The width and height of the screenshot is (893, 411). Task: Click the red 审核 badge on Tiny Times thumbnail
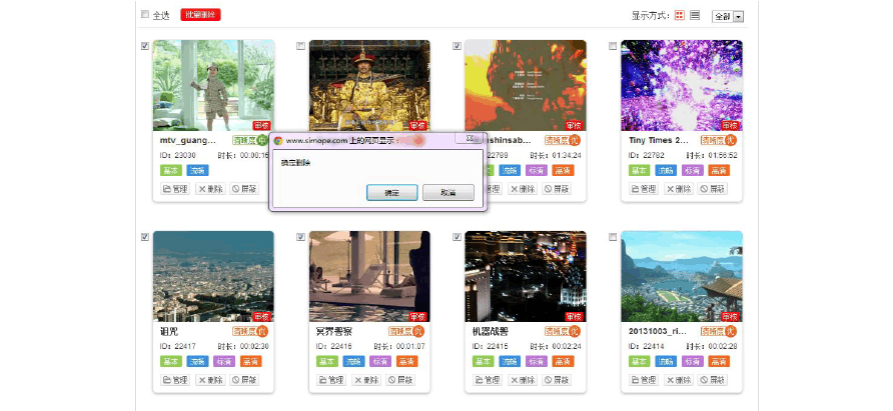[x=730, y=126]
